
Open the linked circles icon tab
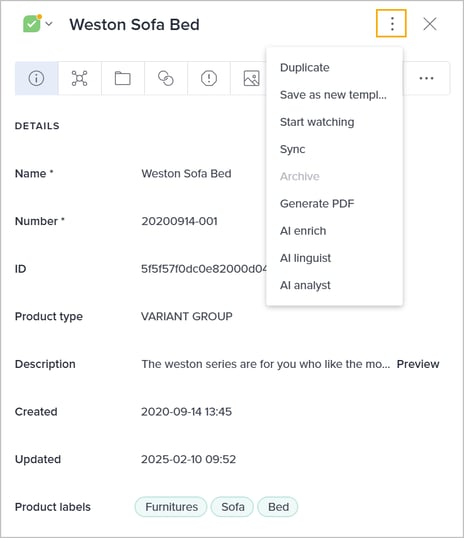point(166,78)
